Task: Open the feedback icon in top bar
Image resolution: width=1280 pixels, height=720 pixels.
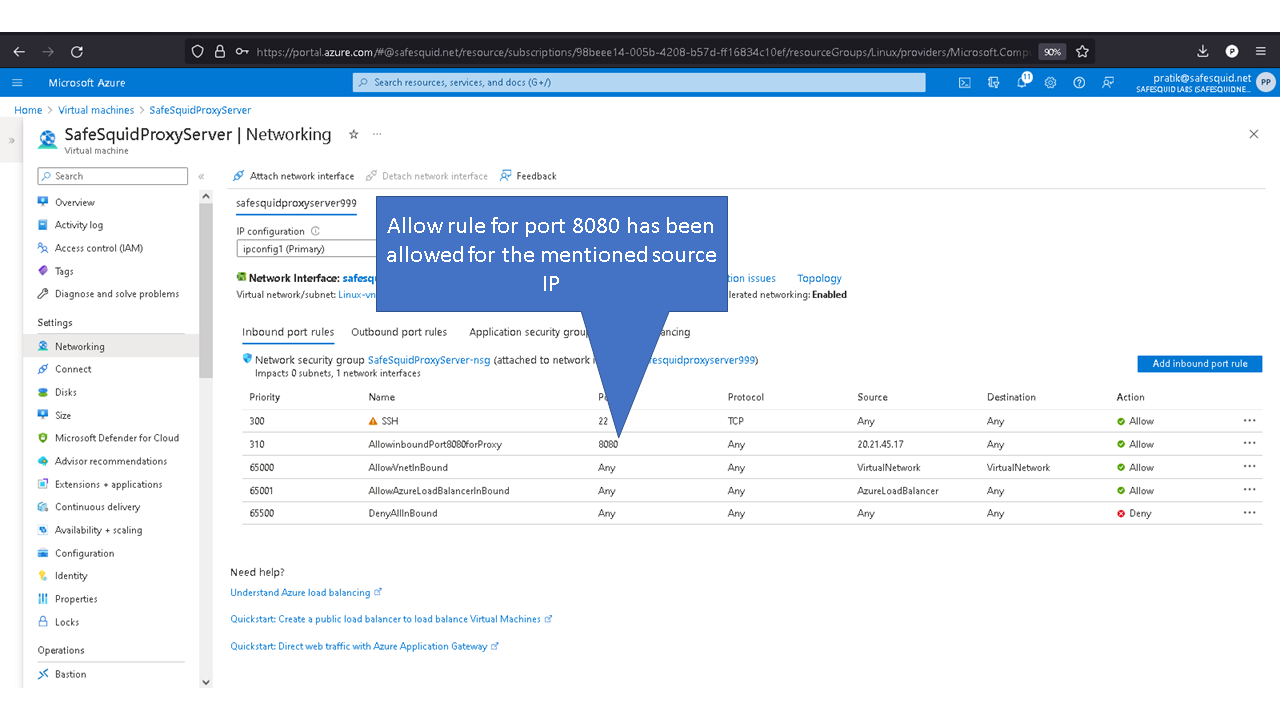Action: pos(1108,83)
